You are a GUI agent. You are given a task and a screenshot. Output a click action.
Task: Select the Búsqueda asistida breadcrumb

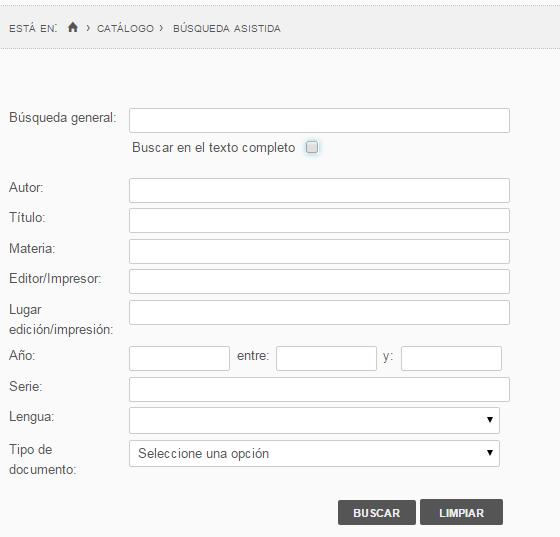pos(227,29)
